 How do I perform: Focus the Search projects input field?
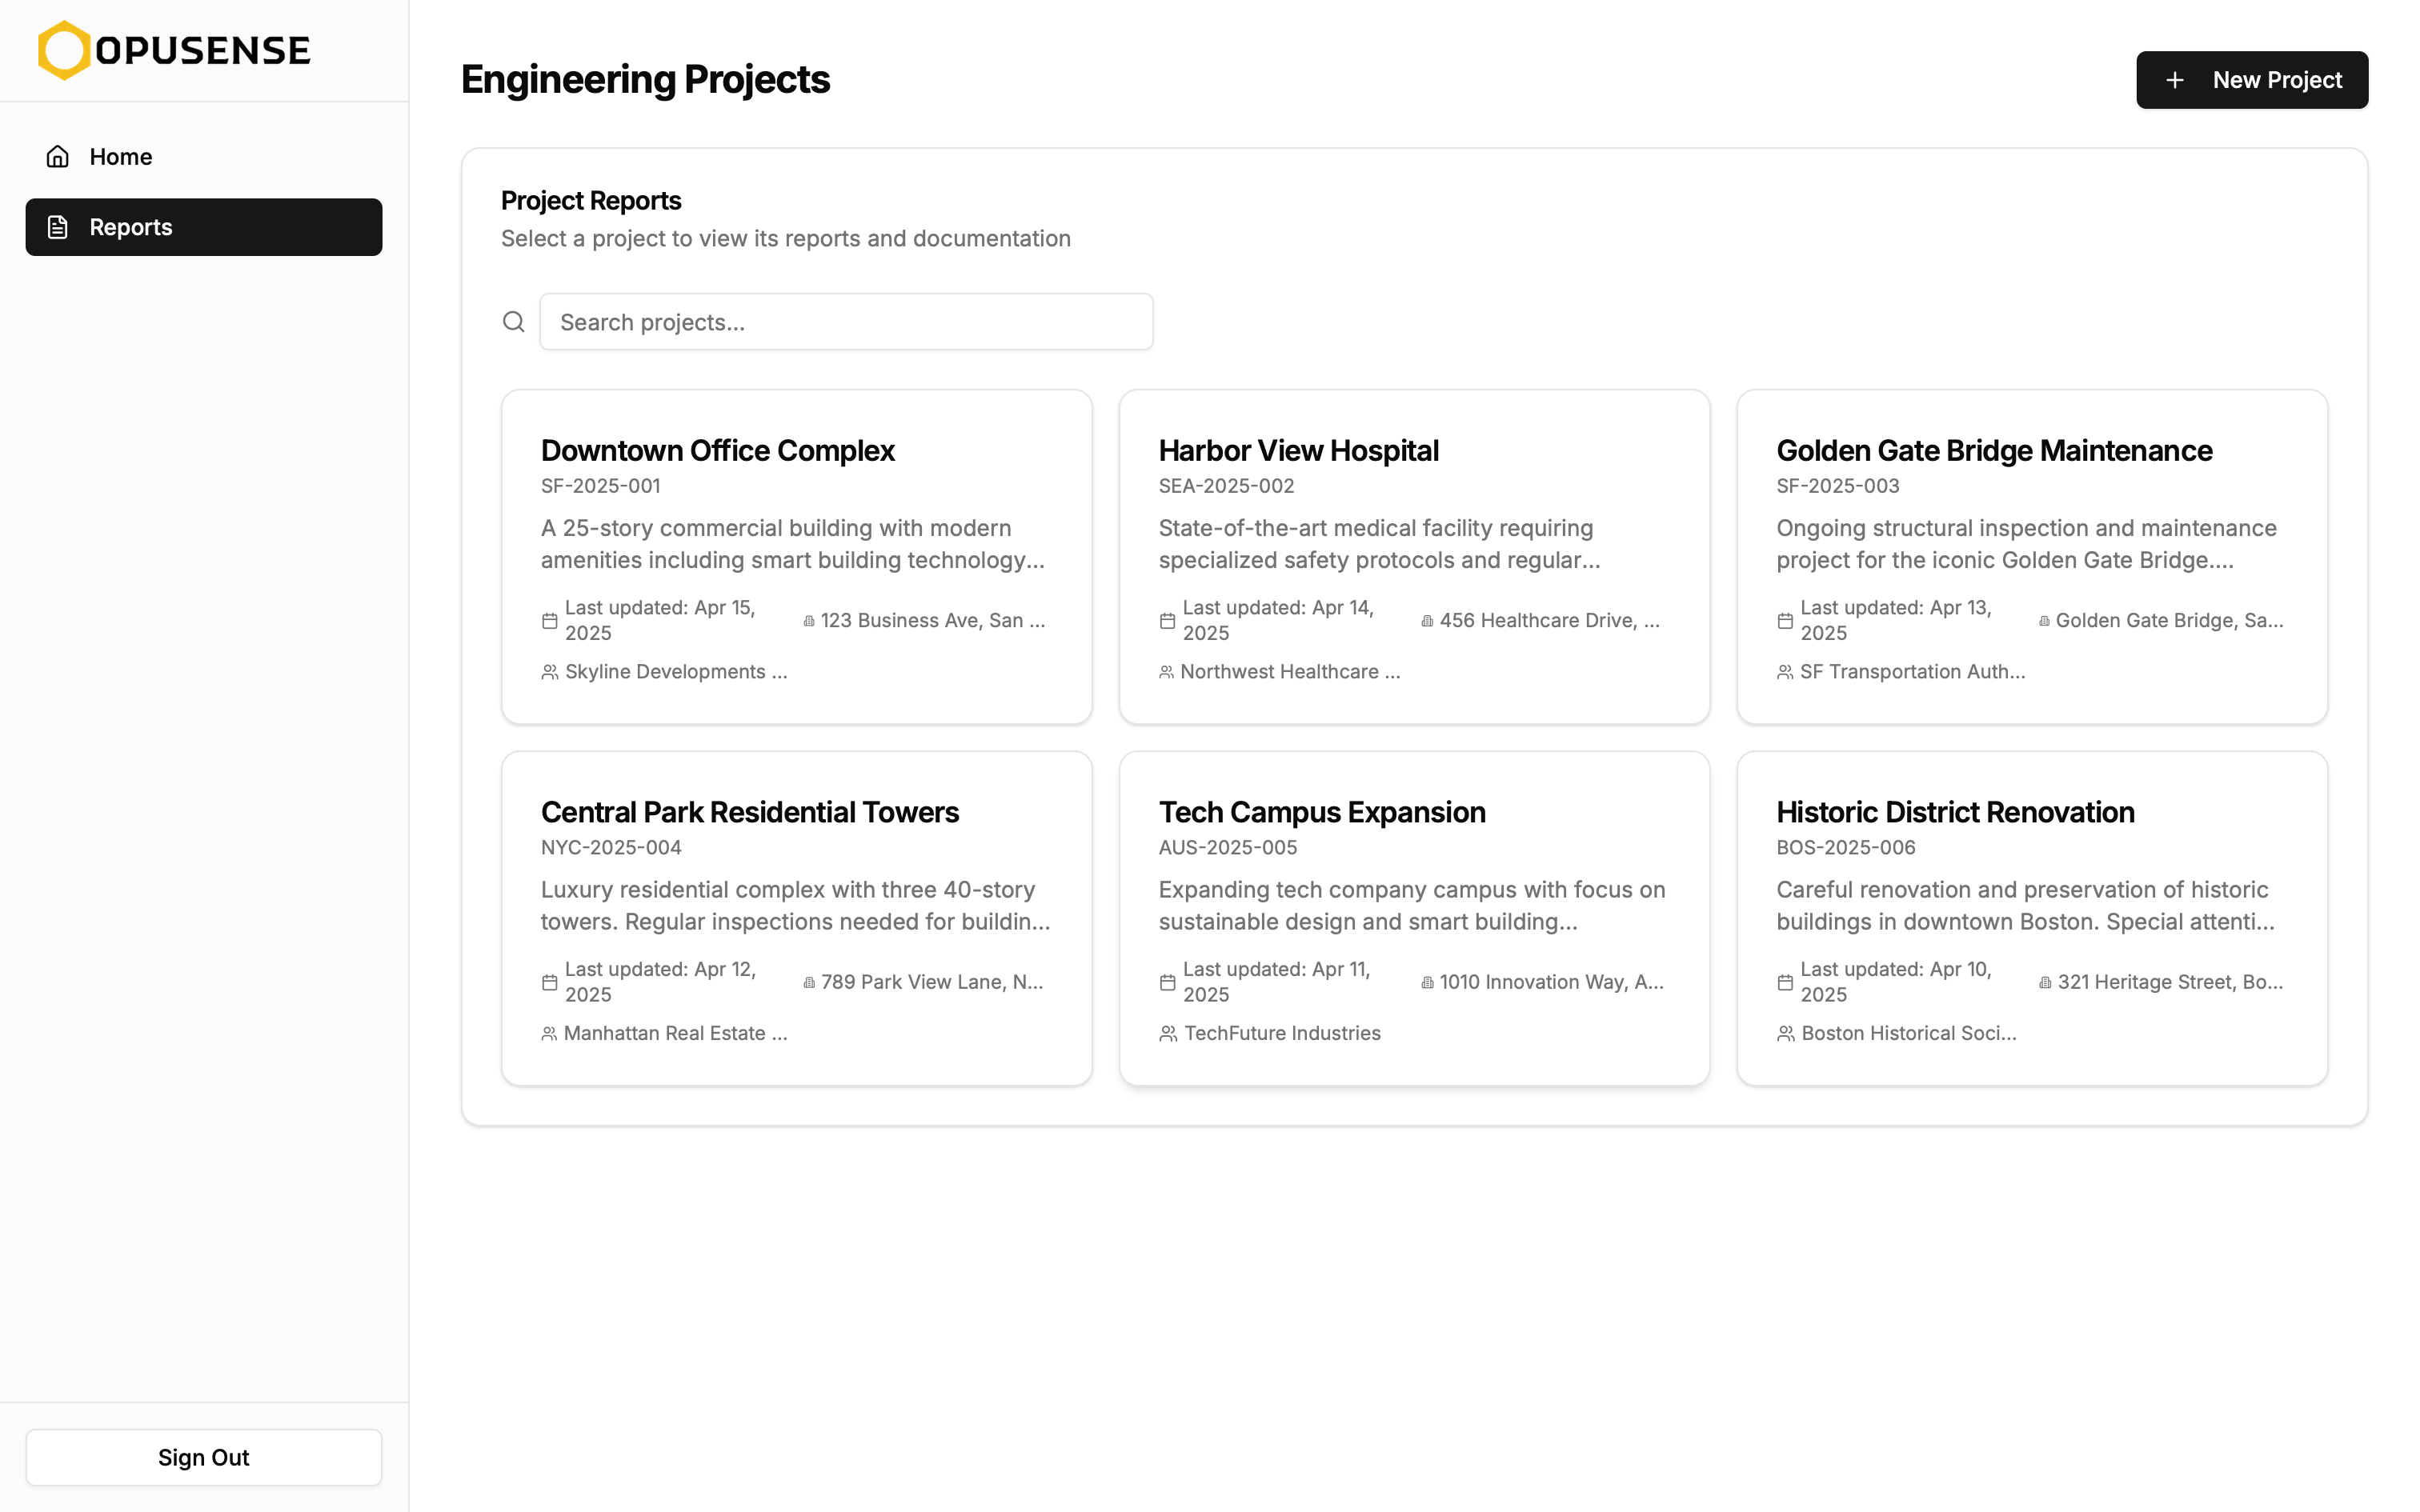coord(845,322)
